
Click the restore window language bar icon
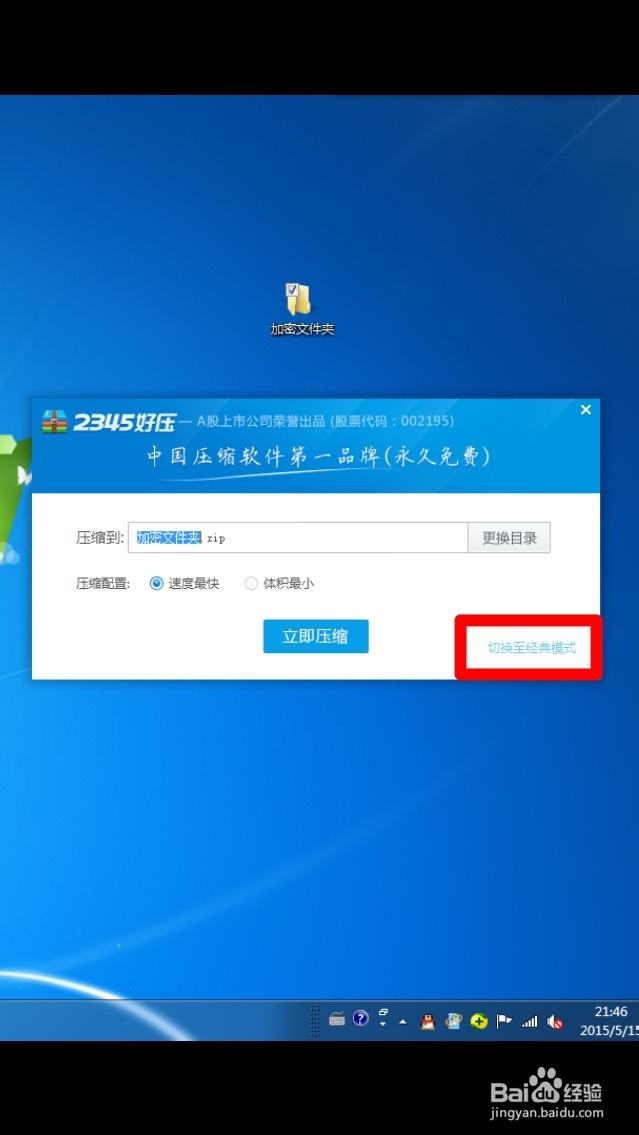click(x=383, y=1012)
